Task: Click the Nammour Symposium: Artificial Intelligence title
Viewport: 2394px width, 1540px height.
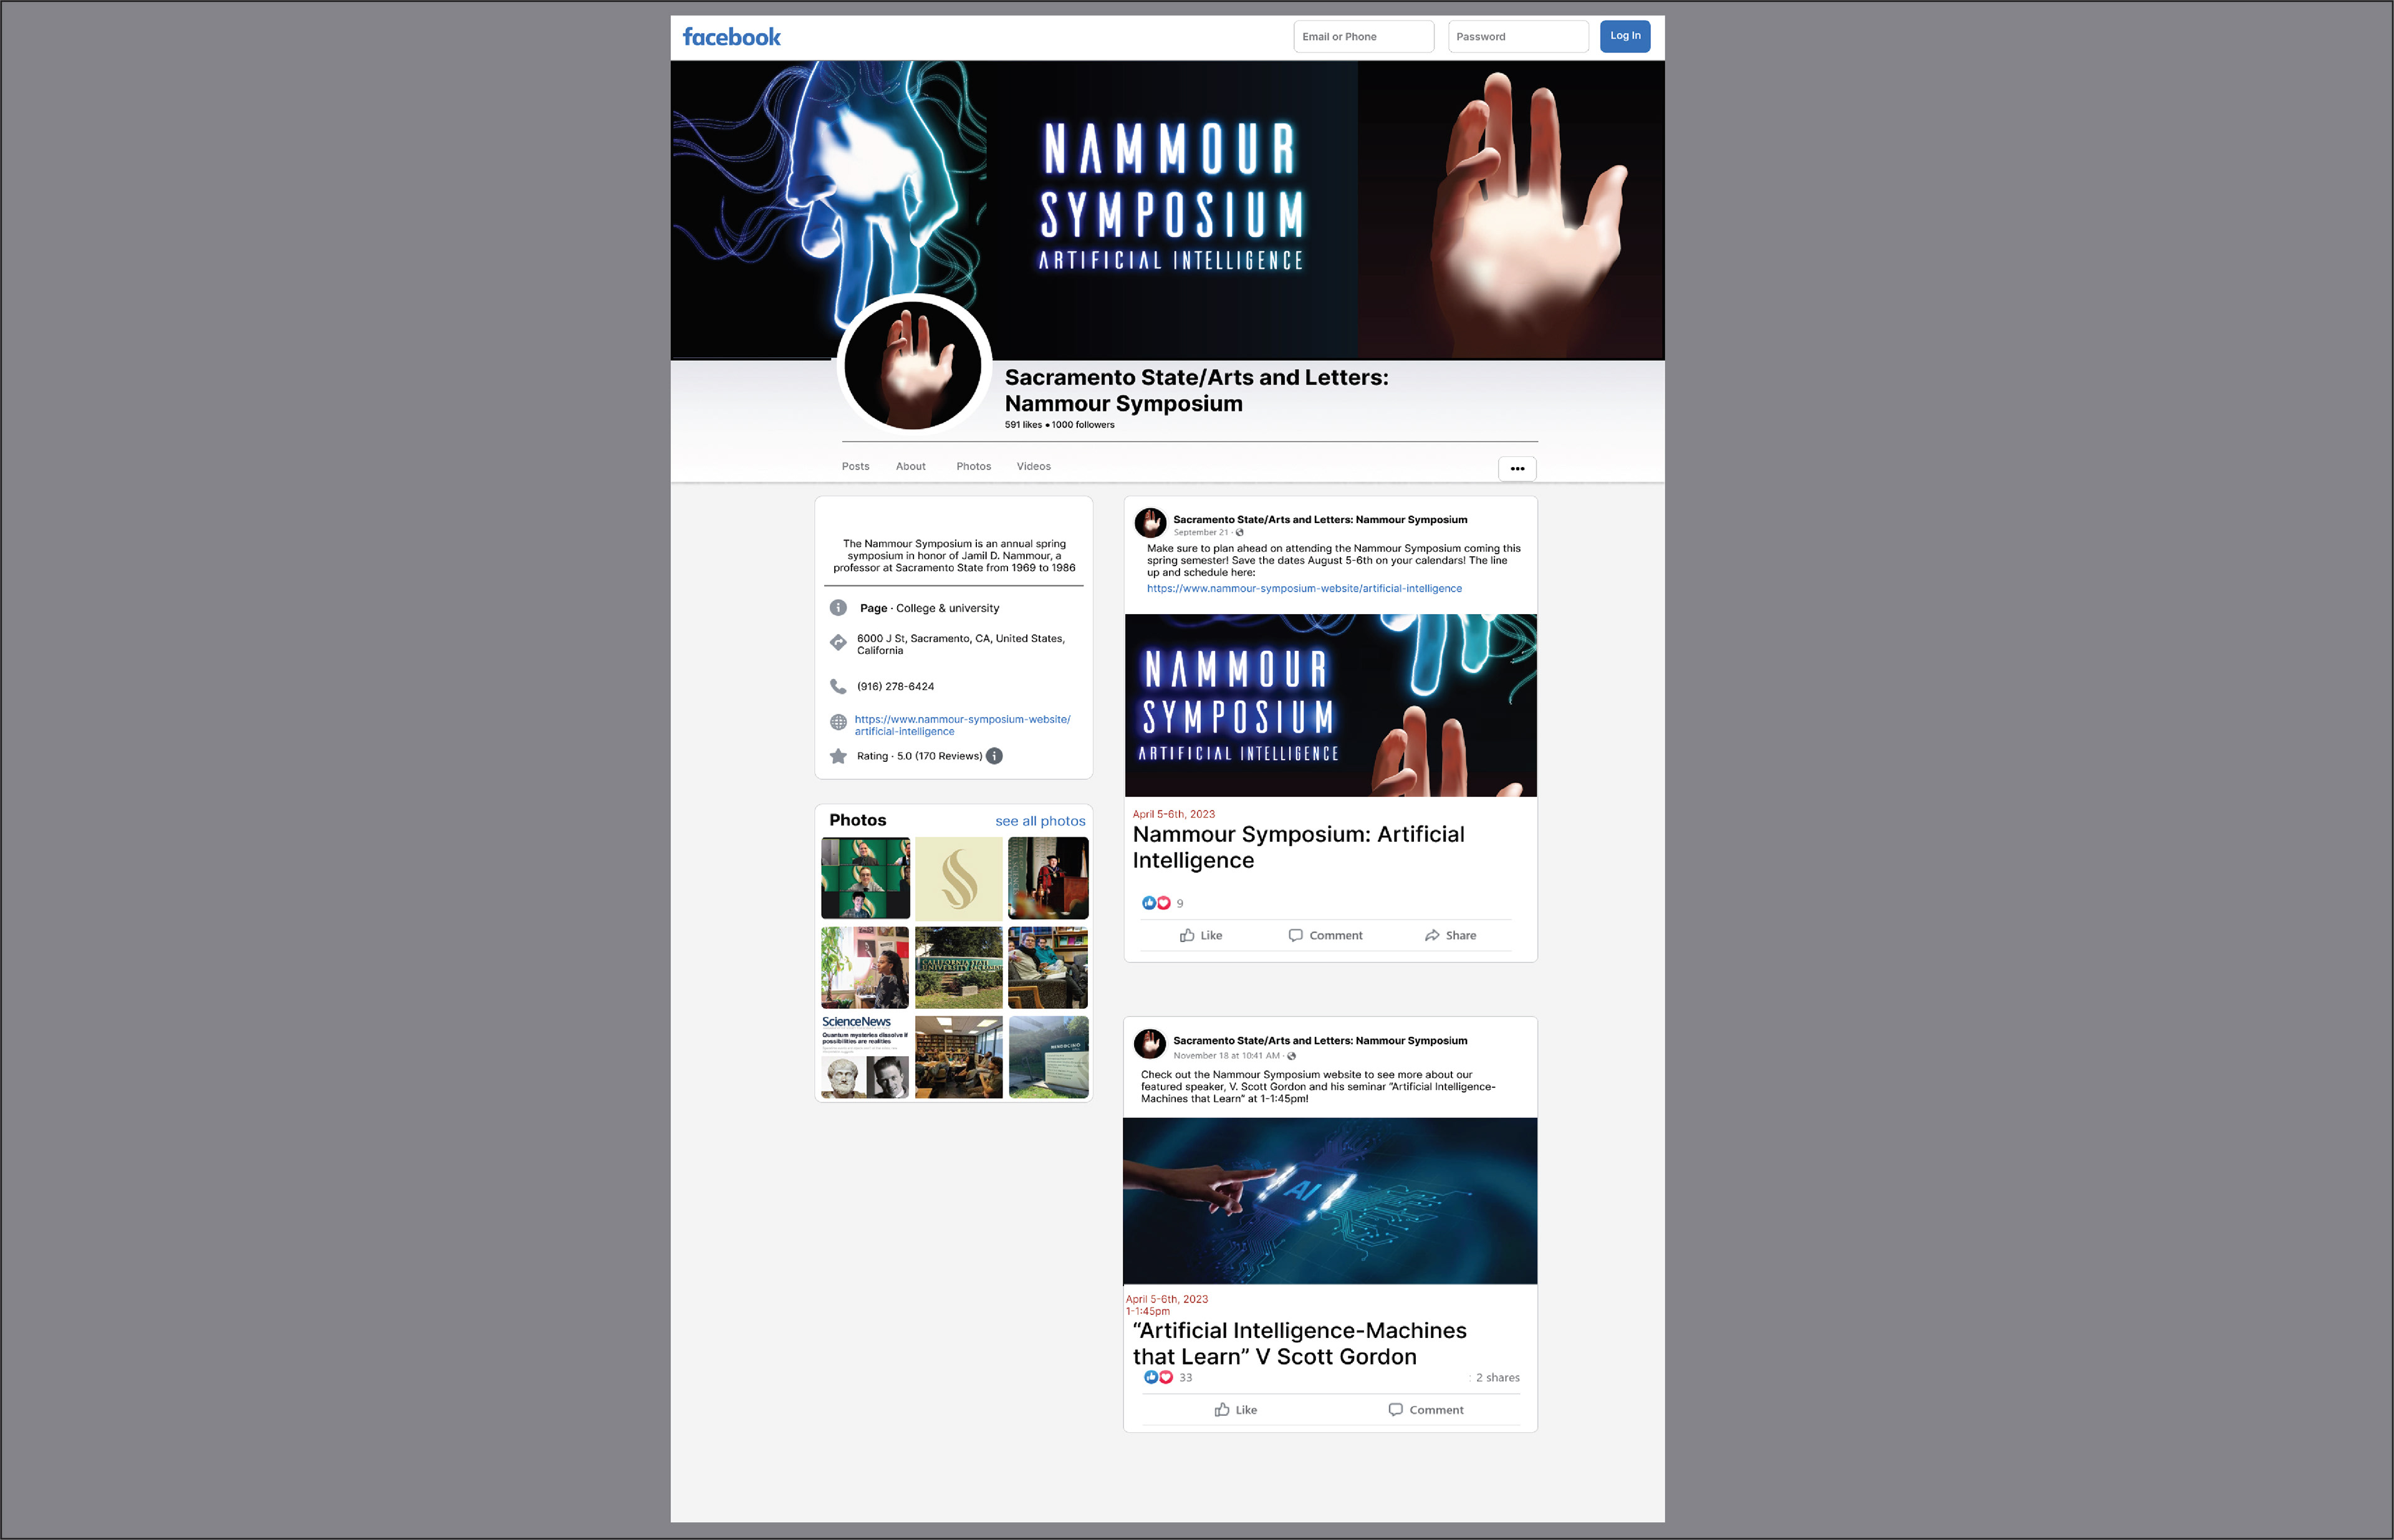Action: (x=1298, y=847)
